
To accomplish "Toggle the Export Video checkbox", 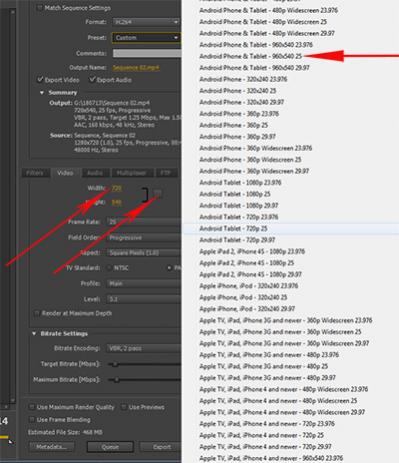I will point(40,80).
